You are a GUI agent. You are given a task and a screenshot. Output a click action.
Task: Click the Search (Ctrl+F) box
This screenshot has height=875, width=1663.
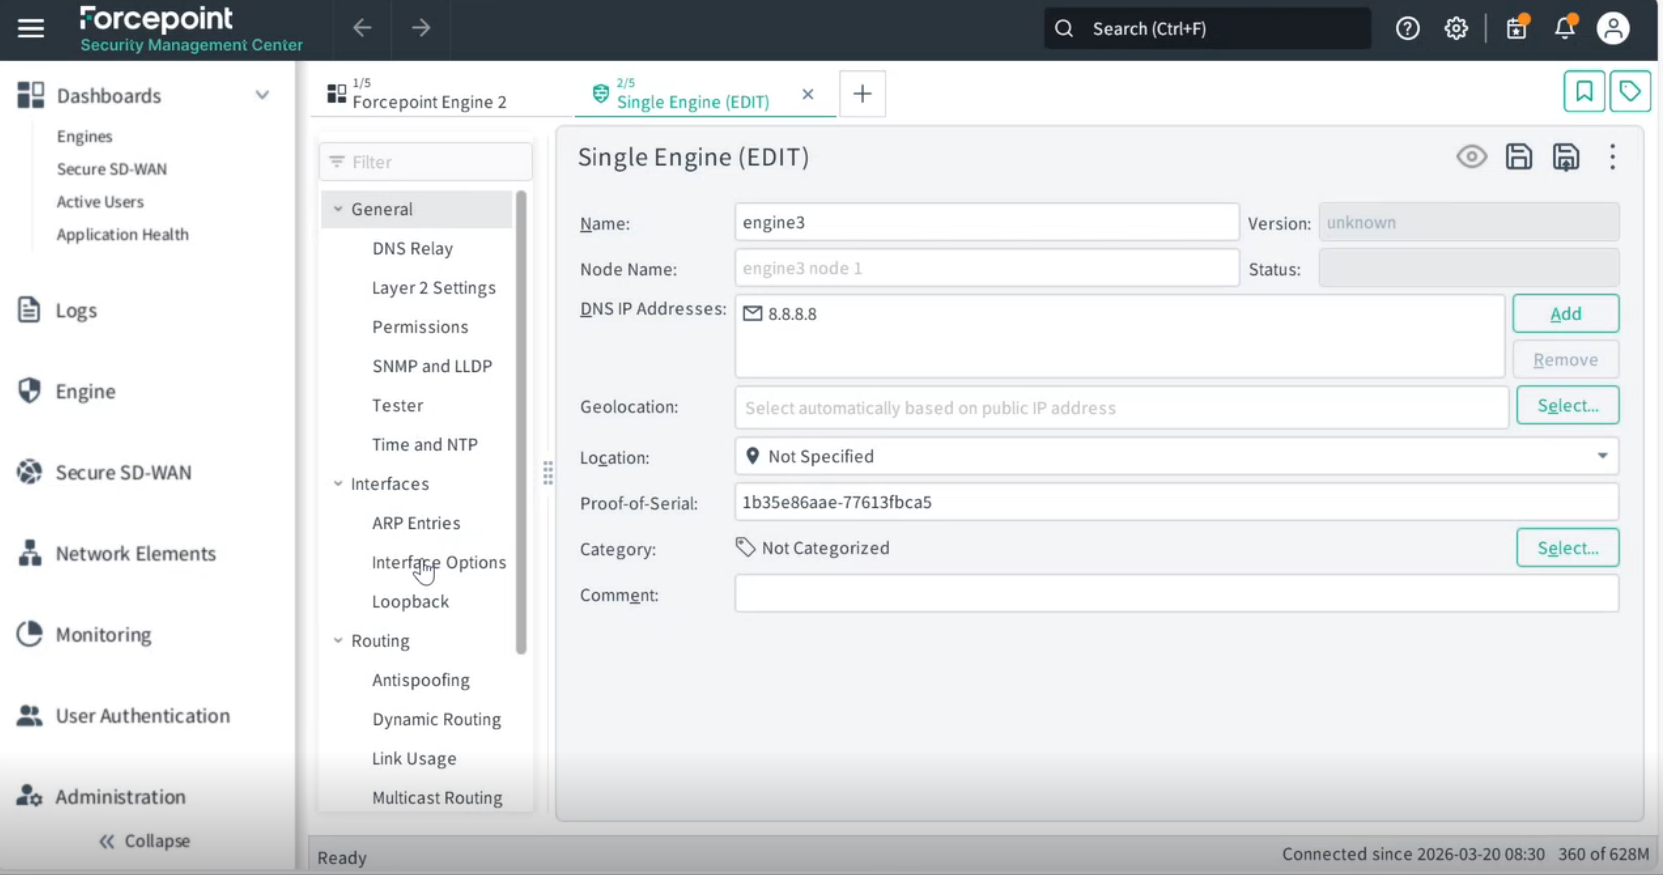click(x=1207, y=29)
